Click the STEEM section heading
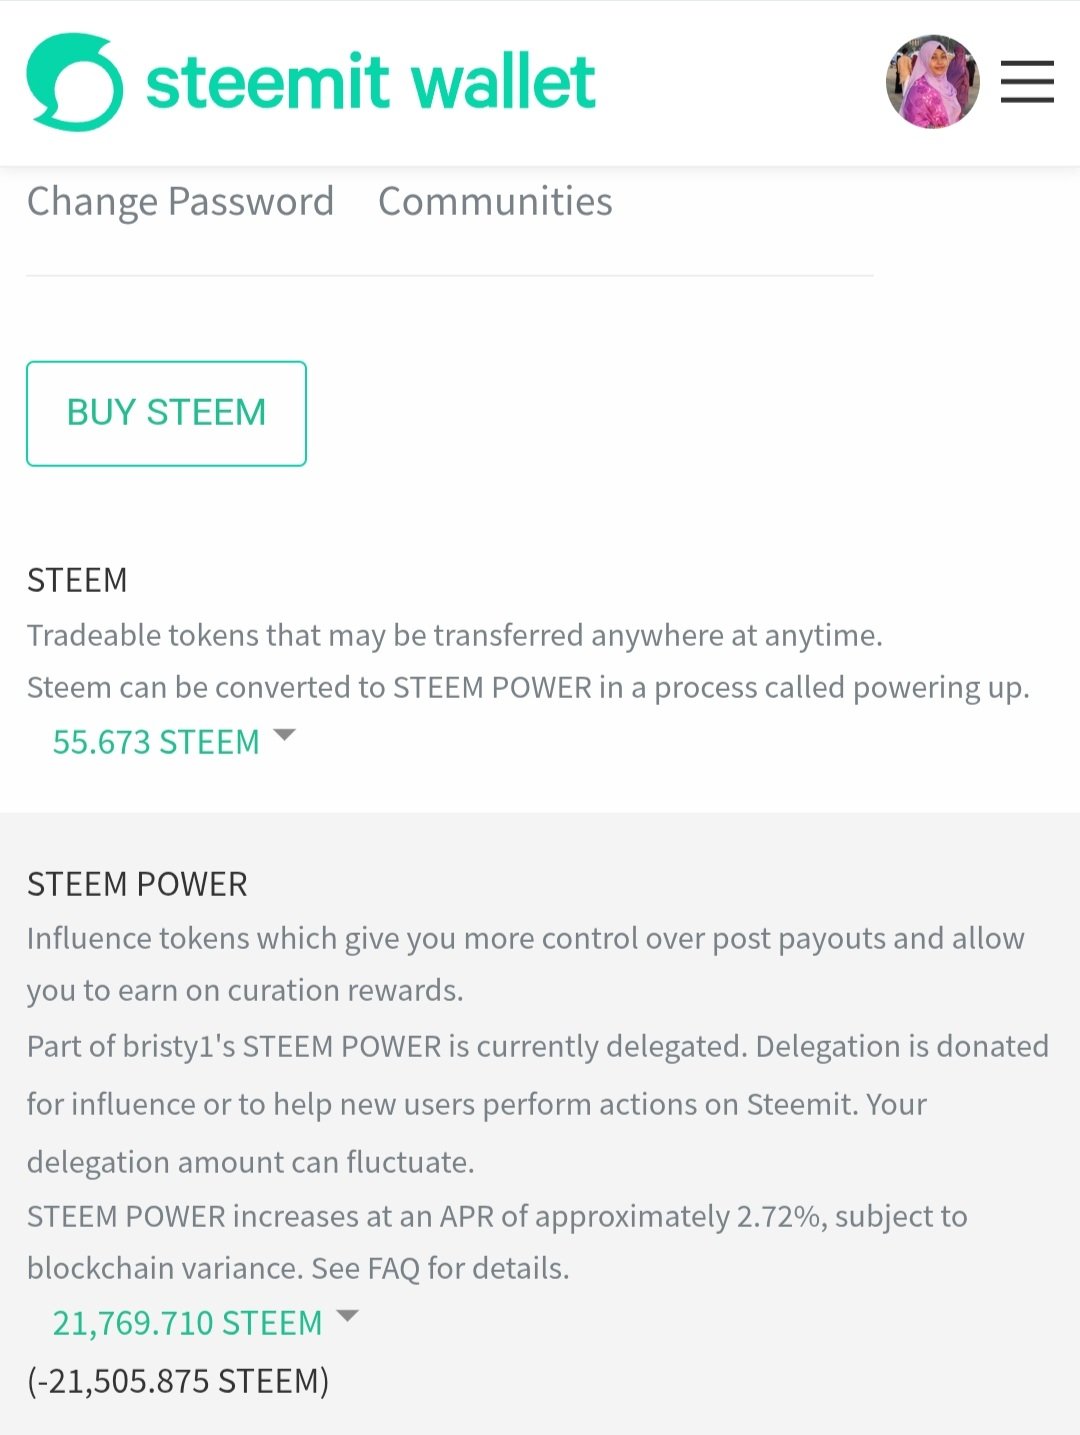 [77, 580]
